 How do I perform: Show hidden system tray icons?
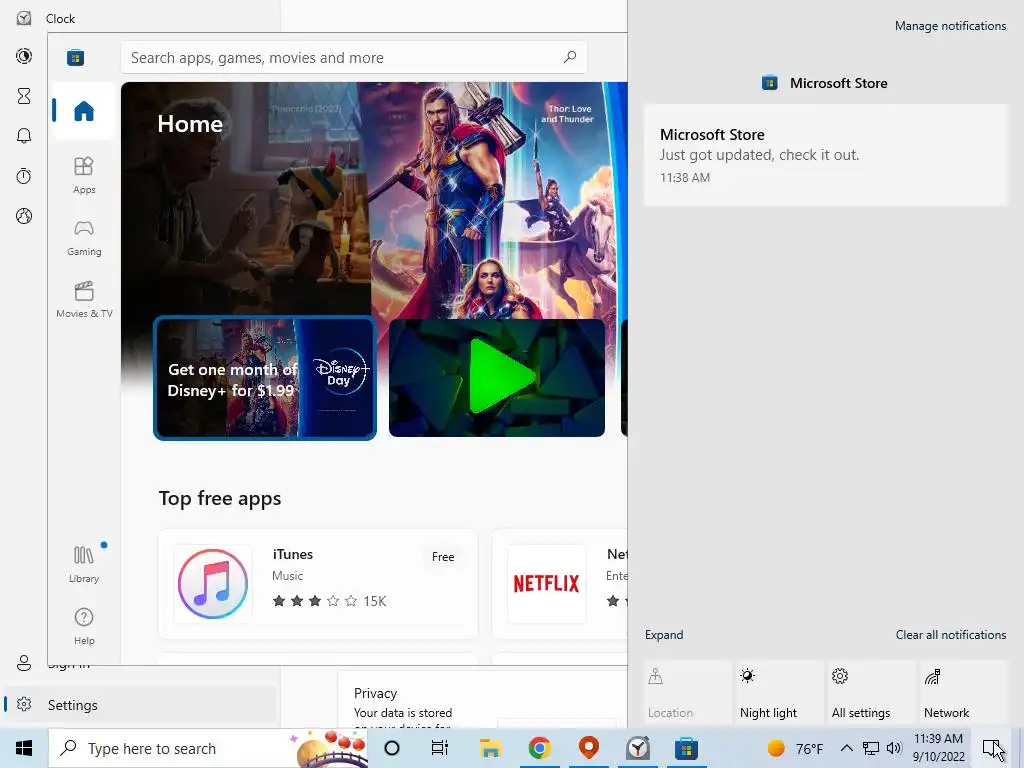[846, 748]
